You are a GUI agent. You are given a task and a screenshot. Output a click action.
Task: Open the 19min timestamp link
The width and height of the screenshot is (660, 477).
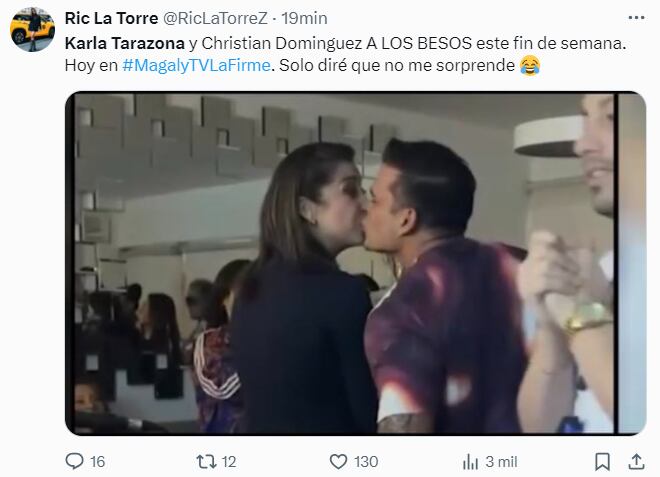coord(304,18)
